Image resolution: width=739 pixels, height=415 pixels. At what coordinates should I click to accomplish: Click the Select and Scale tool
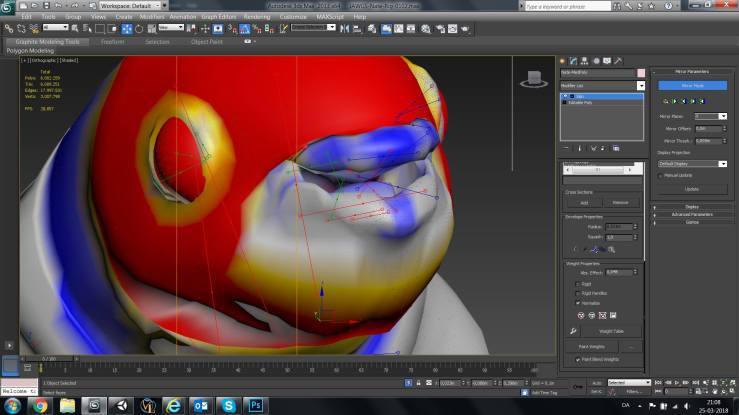click(x=152, y=29)
